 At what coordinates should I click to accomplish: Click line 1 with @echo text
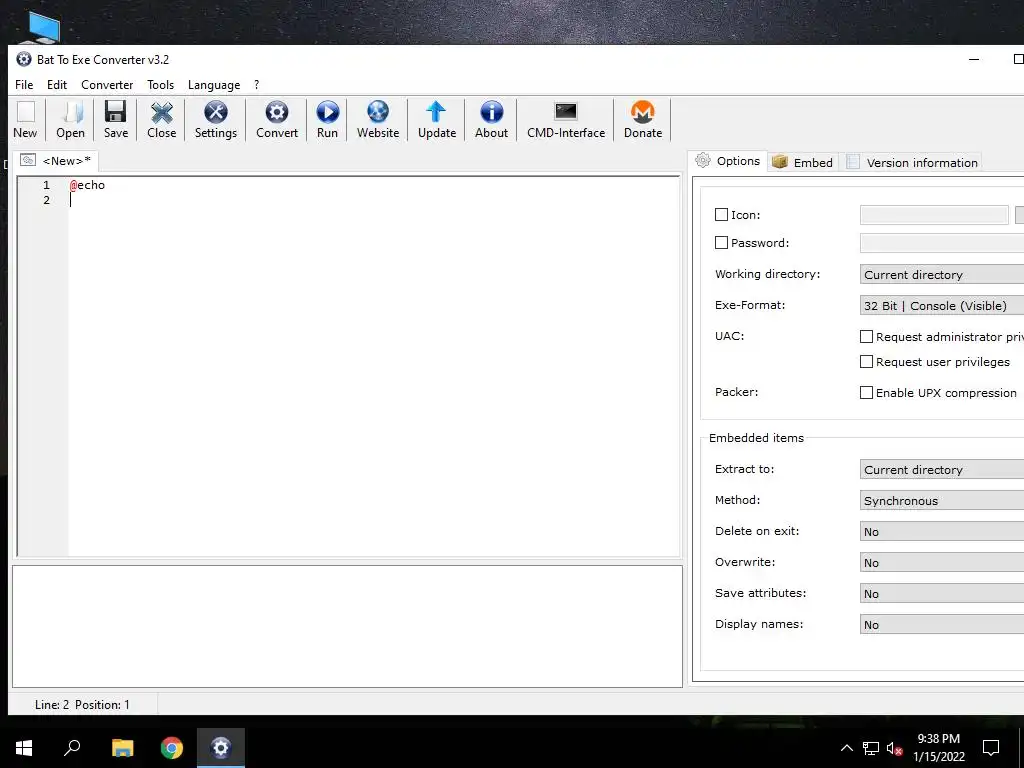[x=88, y=185]
